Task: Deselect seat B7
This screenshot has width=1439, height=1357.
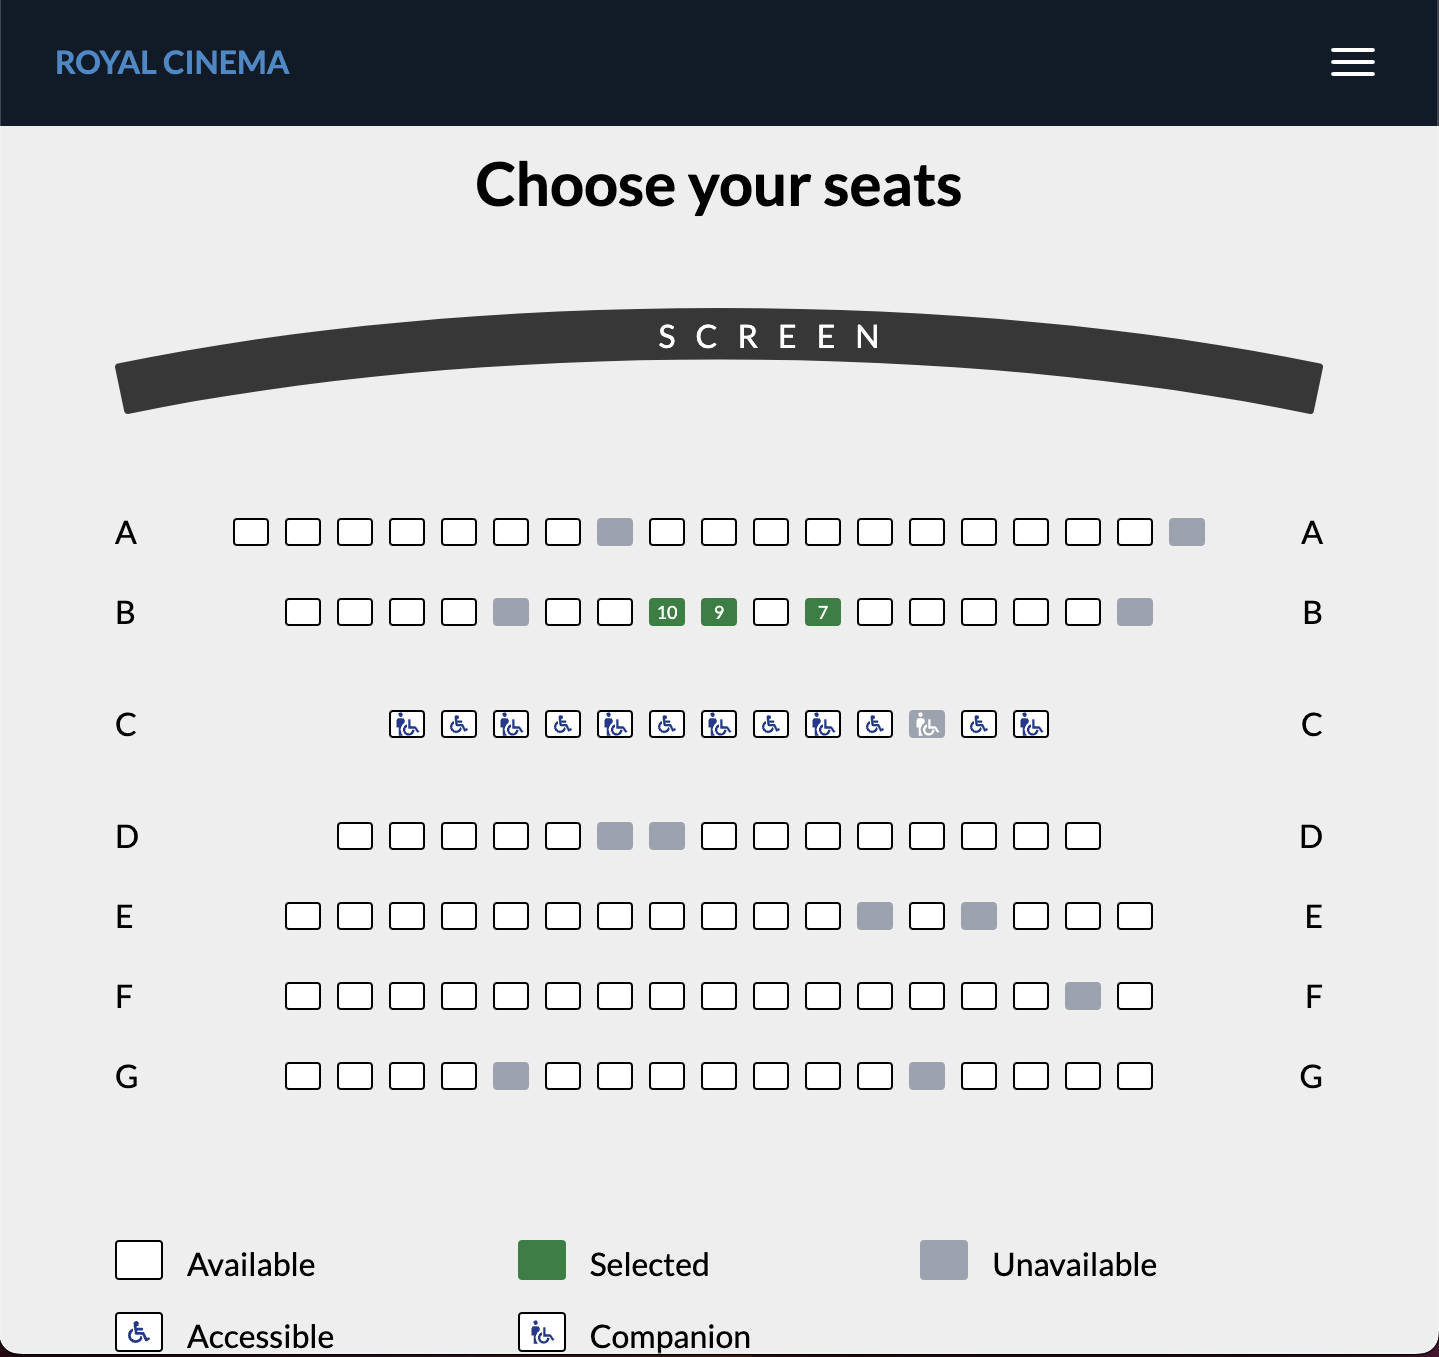Action: (823, 612)
